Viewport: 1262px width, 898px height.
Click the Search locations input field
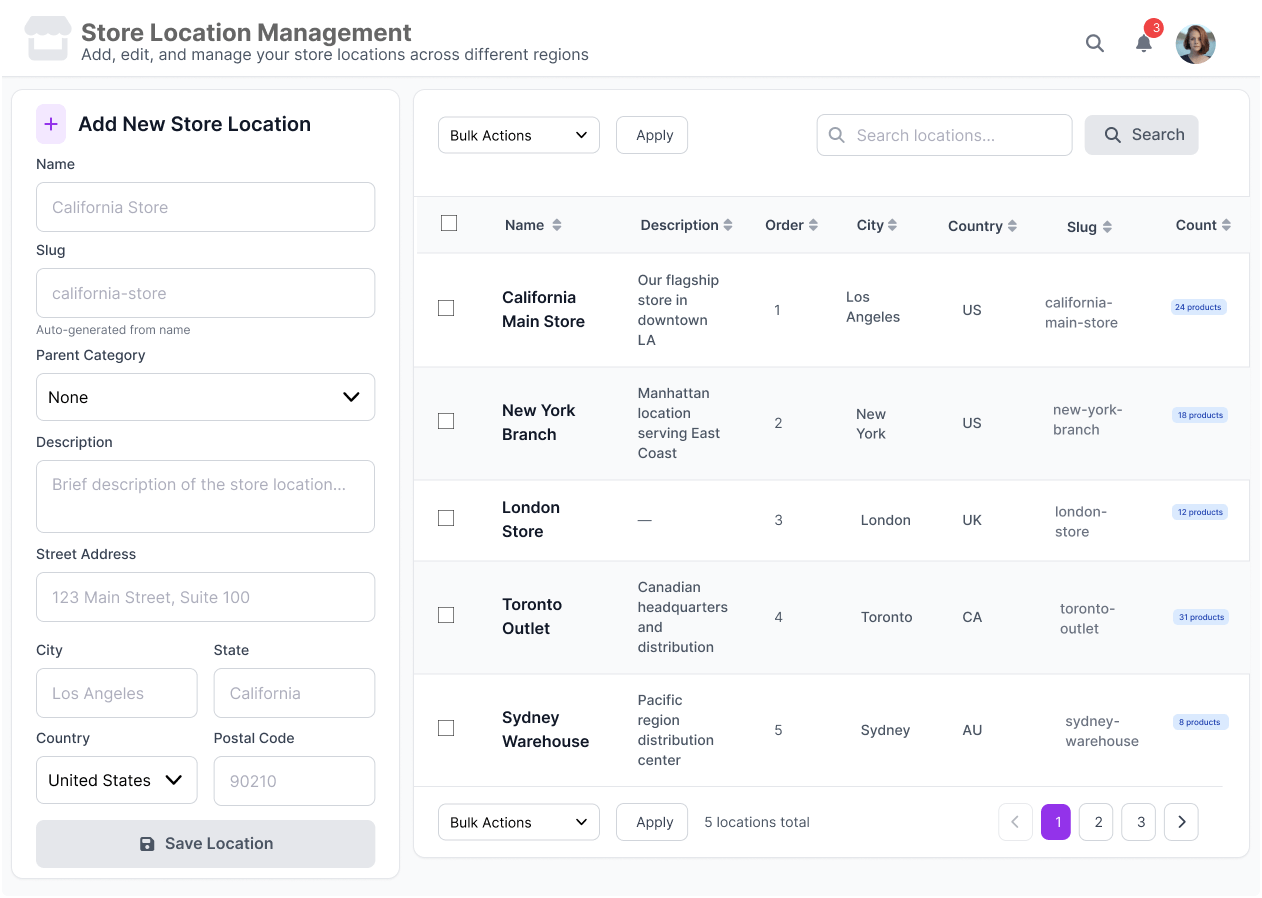pos(944,134)
